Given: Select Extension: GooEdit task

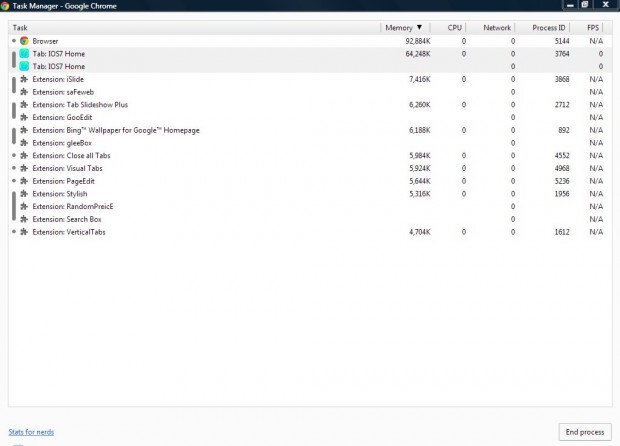Looking at the screenshot, I should (310, 117).
